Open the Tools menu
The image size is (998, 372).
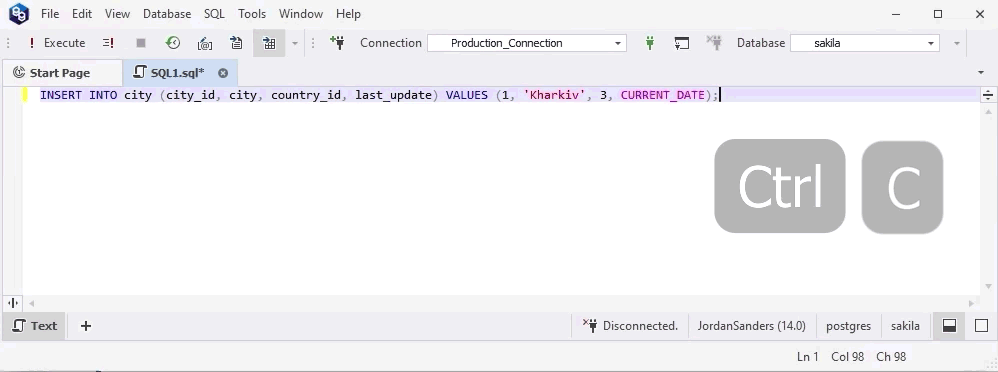(252, 13)
